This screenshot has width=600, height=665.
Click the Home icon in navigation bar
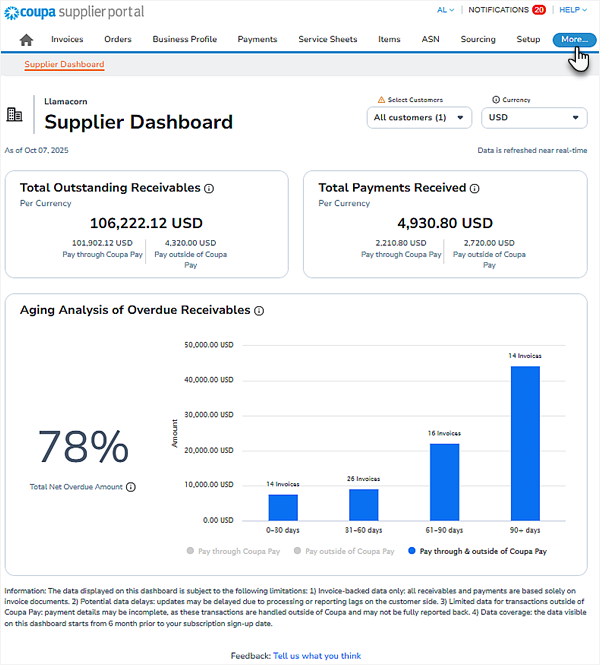[x=26, y=40]
